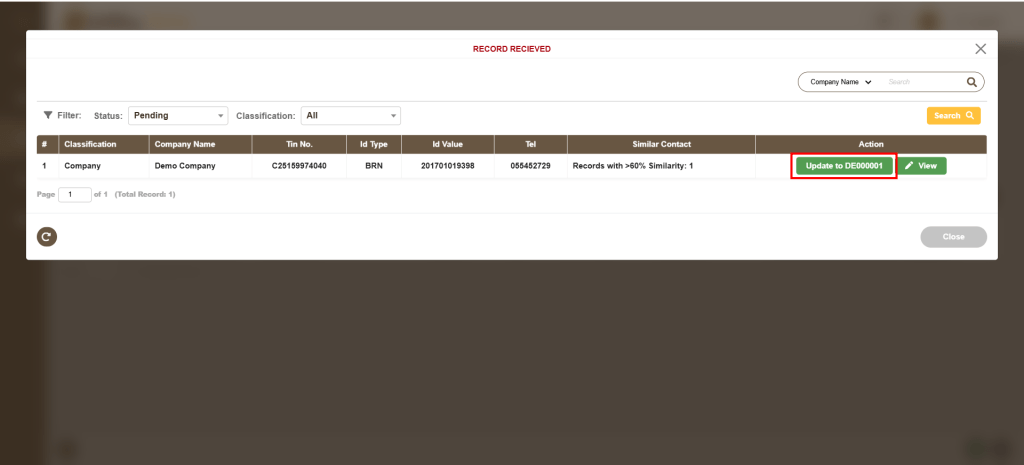The width and height of the screenshot is (1024, 465).
Task: Open the Classification dropdown showing All
Action: click(351, 115)
